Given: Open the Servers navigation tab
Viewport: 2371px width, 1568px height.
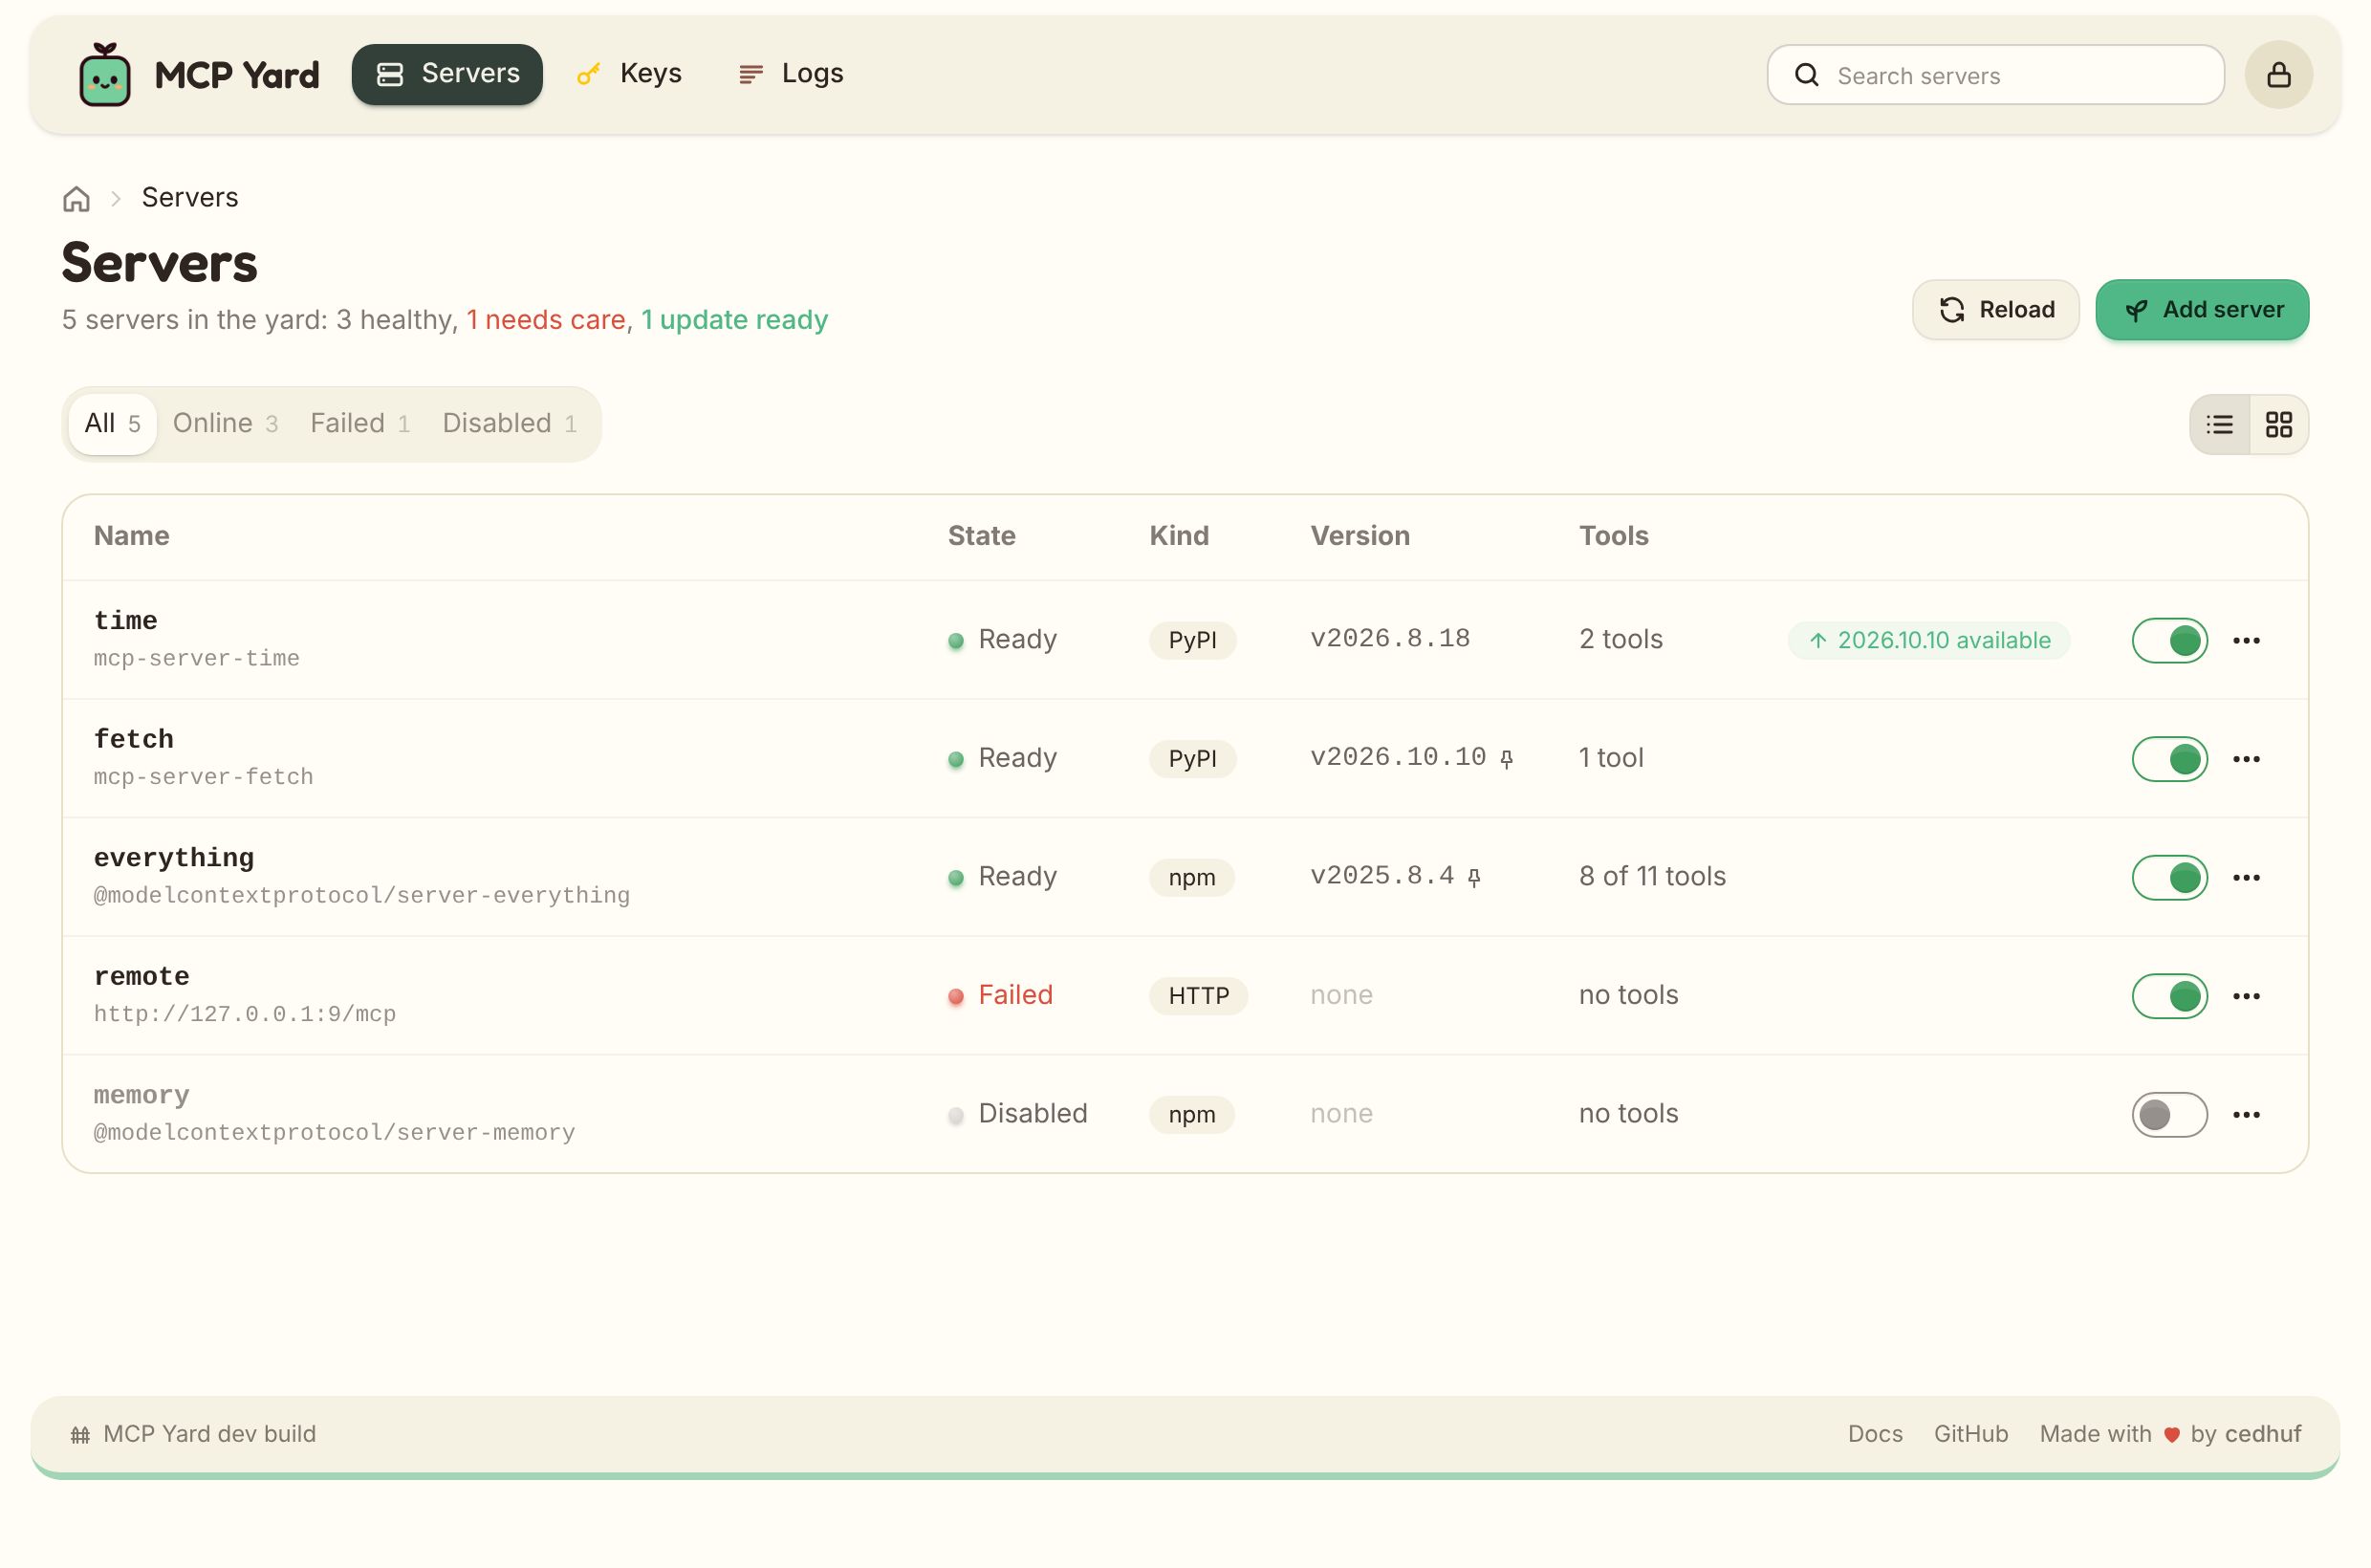Looking at the screenshot, I should [447, 74].
